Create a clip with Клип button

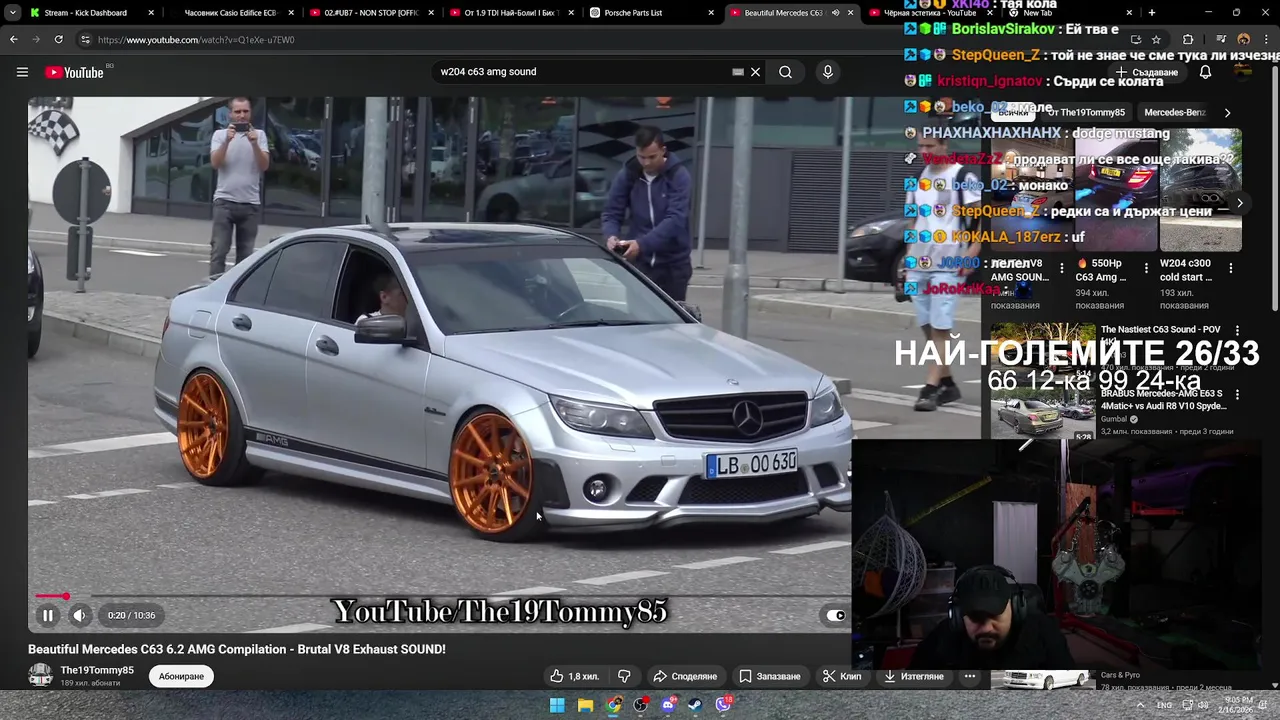click(842, 677)
